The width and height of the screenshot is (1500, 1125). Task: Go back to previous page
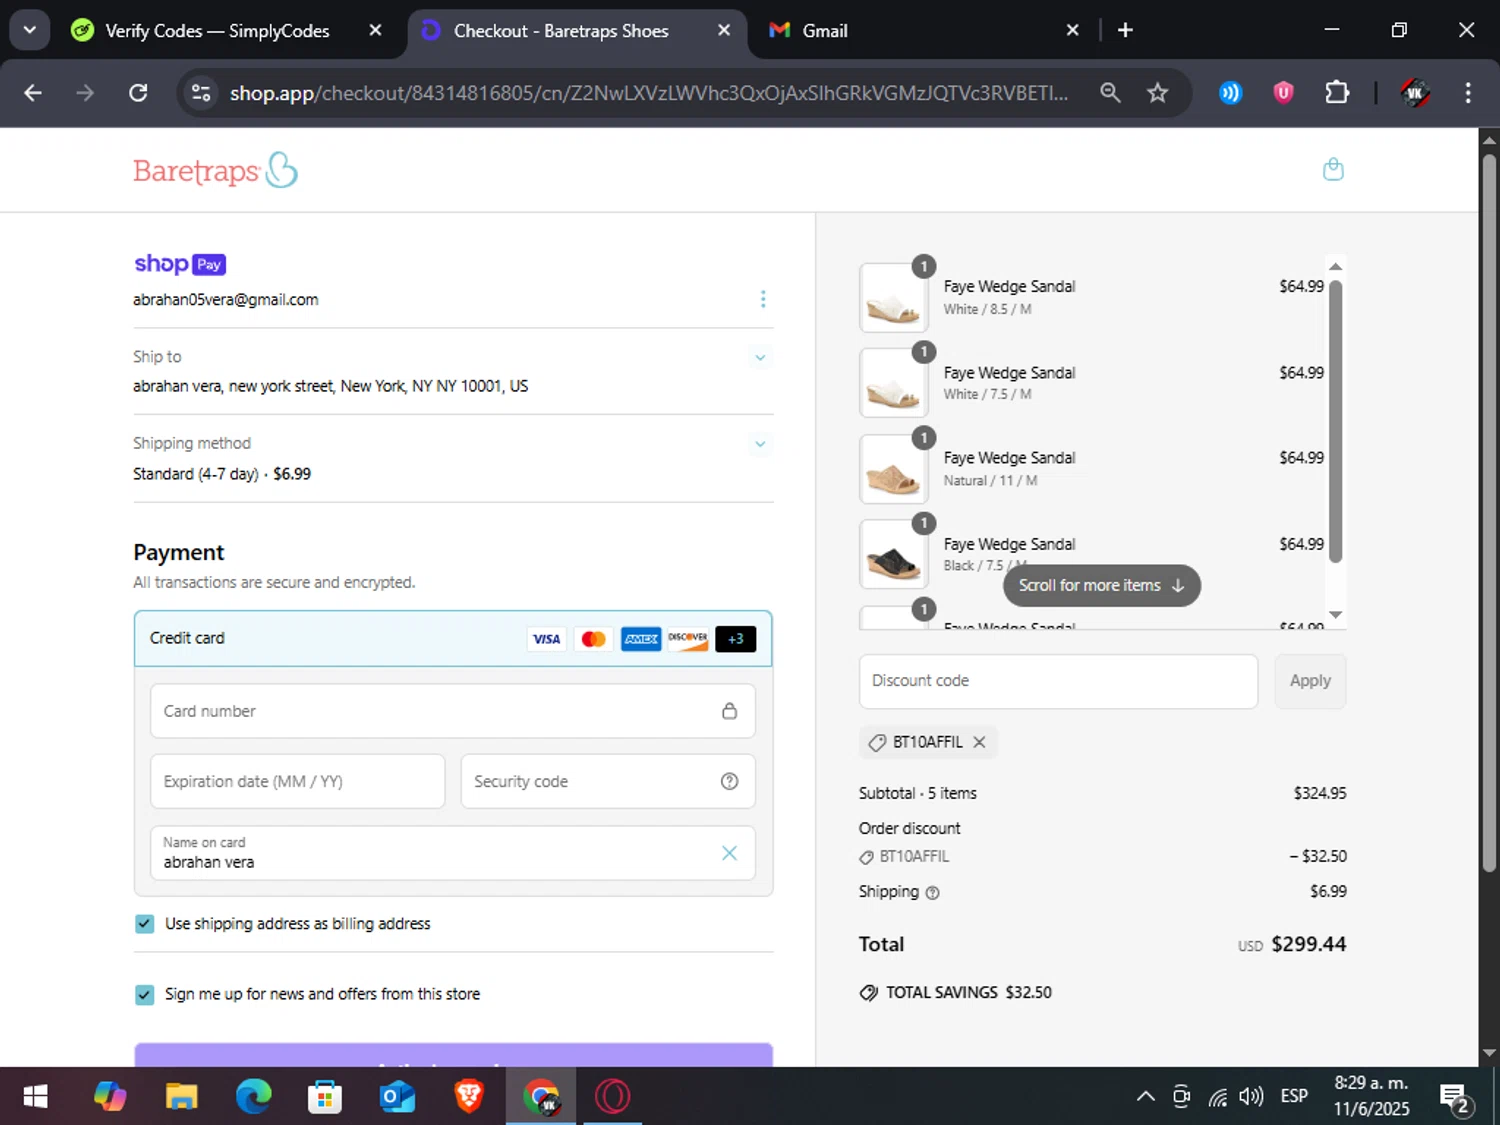pyautogui.click(x=33, y=93)
